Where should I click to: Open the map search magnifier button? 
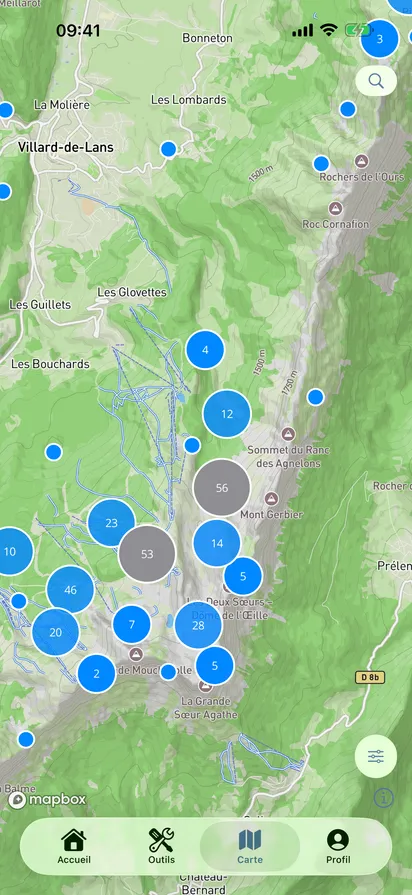(x=376, y=81)
